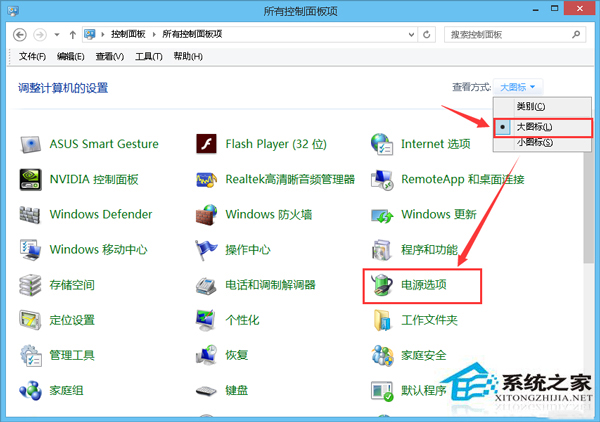
Task: Open the recent locations dropdown arrow
Action: pos(57,35)
